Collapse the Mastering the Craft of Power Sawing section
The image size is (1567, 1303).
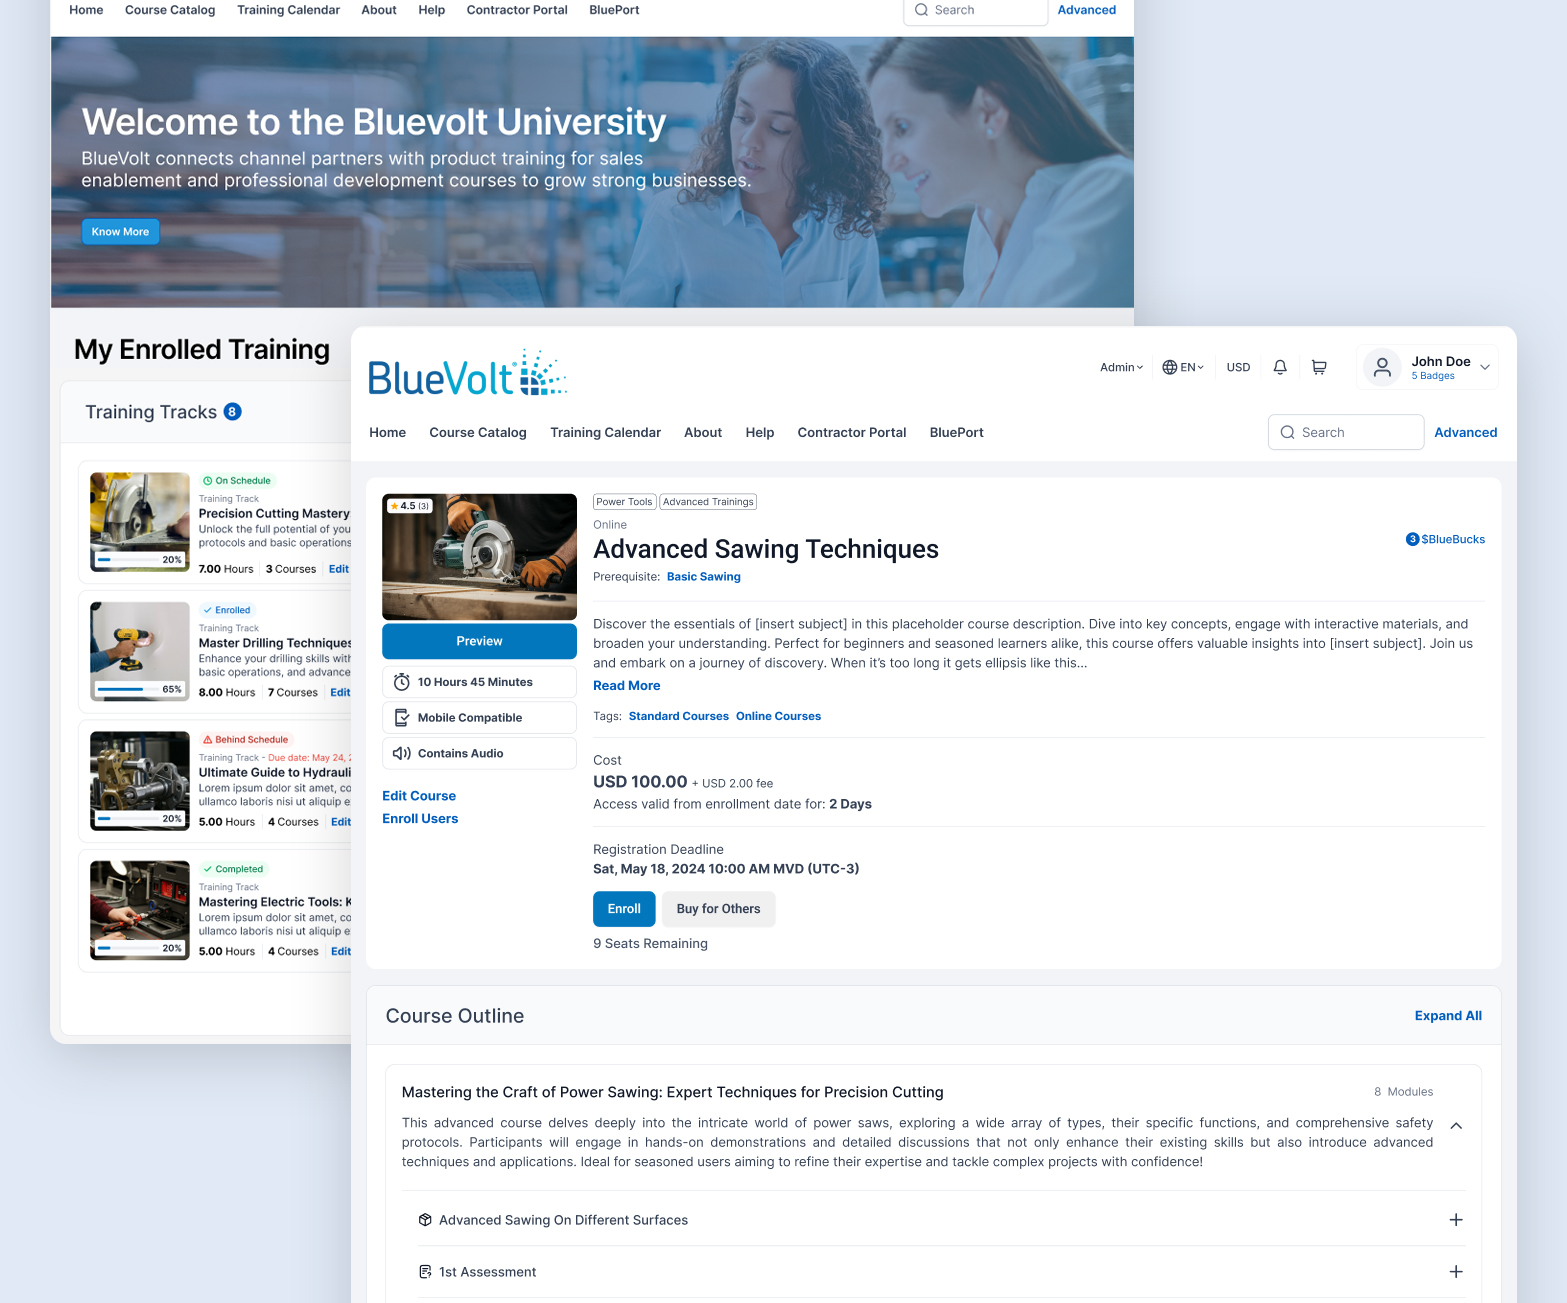(1456, 1126)
